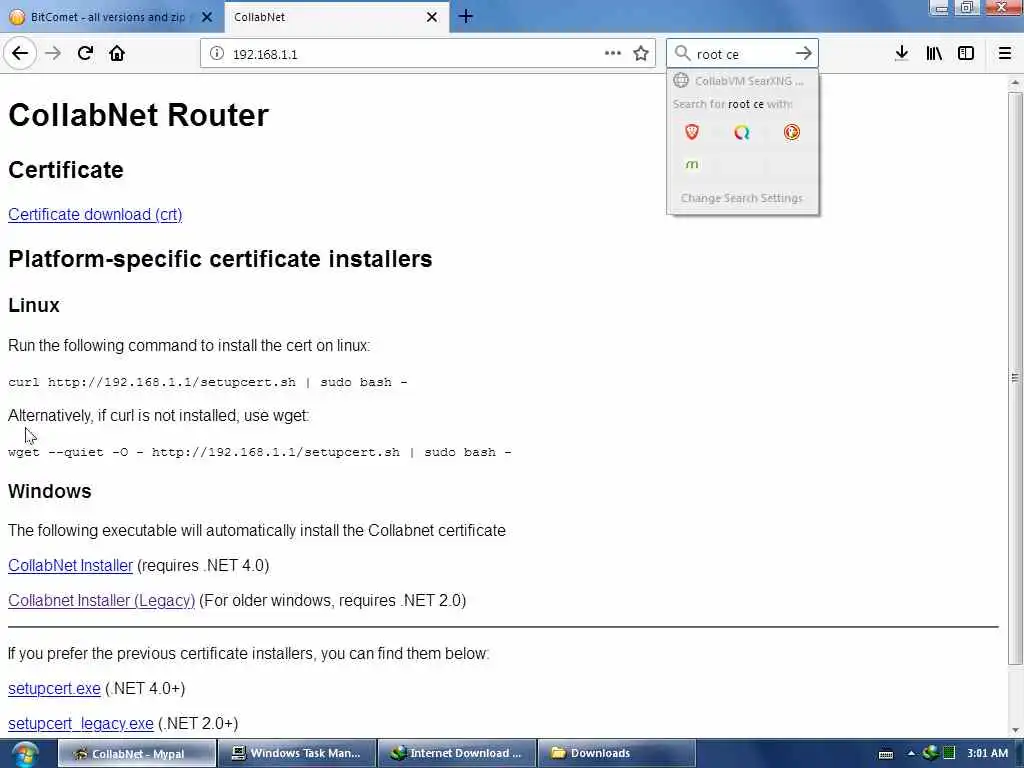The width and height of the screenshot is (1024, 768).
Task: Click the search box containing root ce
Action: pyautogui.click(x=741, y=54)
